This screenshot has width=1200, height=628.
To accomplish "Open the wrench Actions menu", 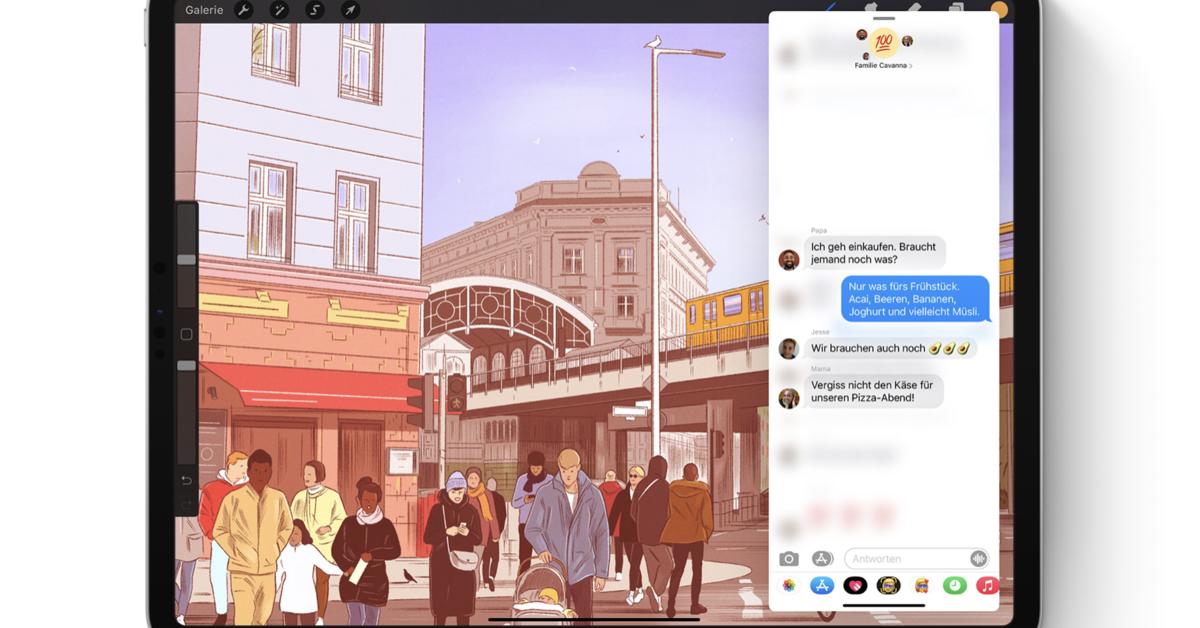I will click(x=243, y=10).
